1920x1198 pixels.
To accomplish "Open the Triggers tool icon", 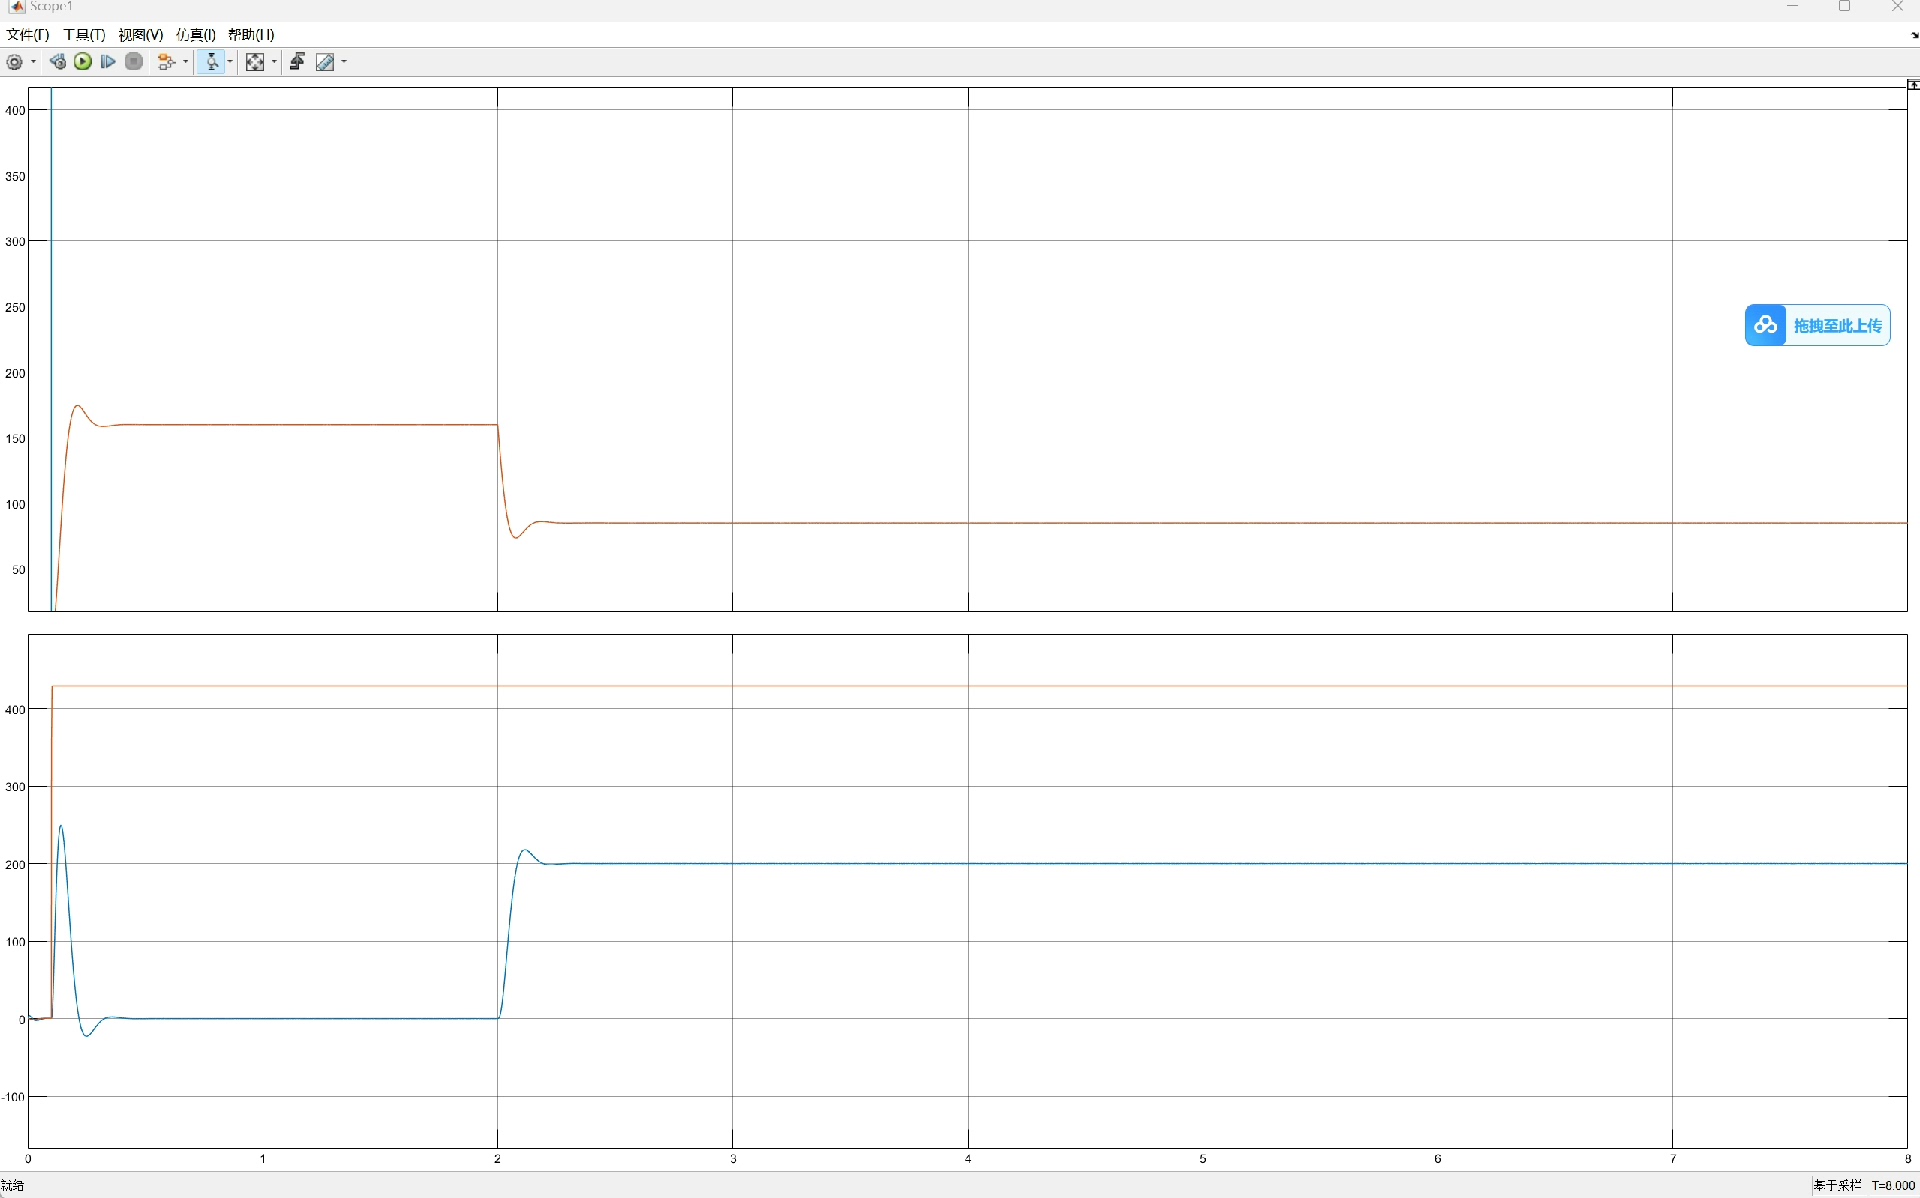I will coord(297,62).
